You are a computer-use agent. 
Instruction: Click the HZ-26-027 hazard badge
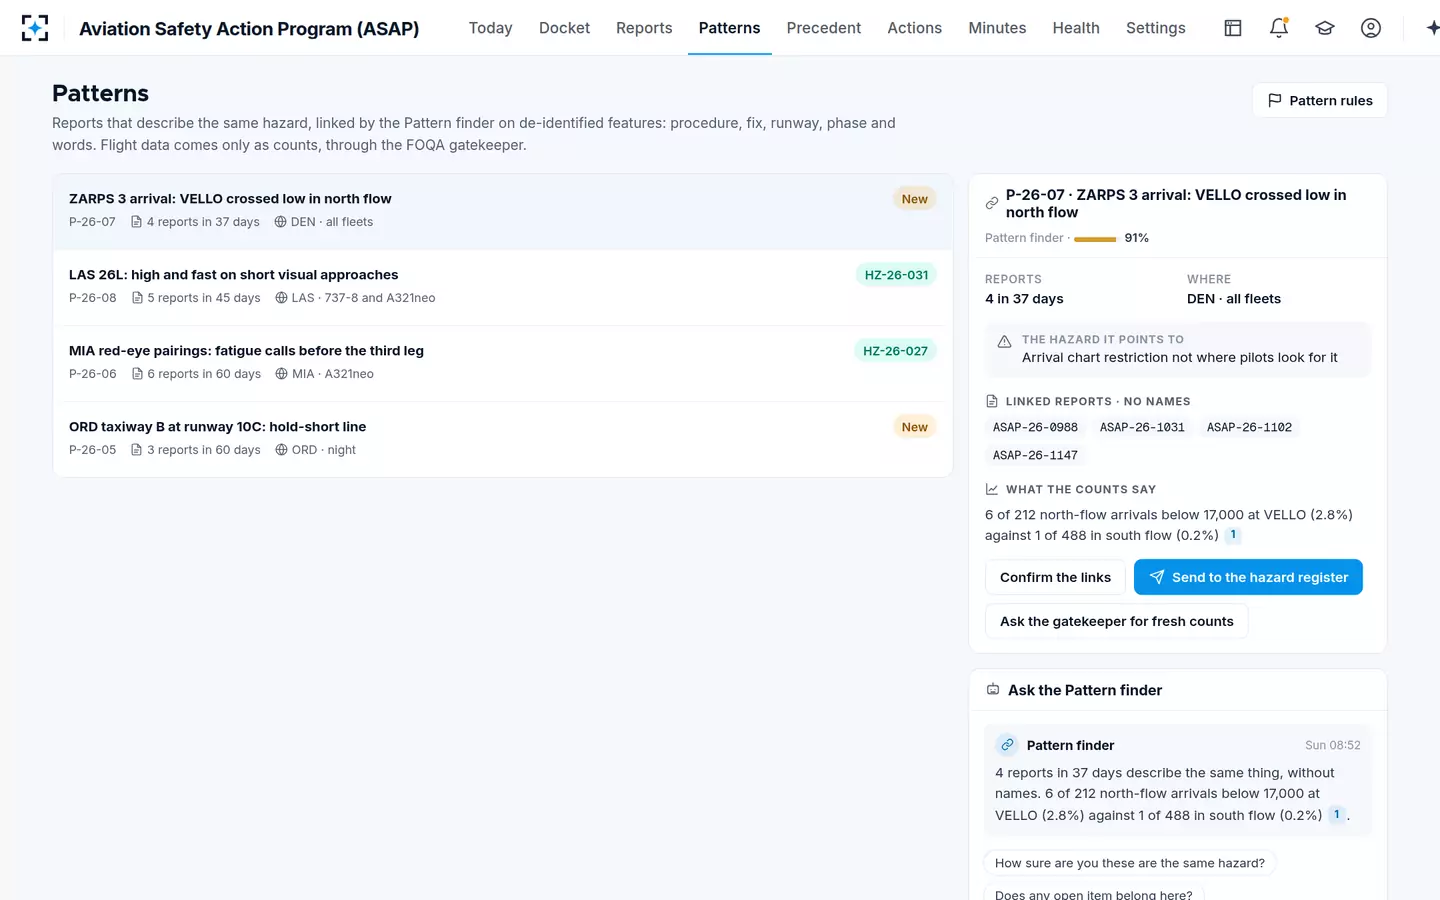895,351
